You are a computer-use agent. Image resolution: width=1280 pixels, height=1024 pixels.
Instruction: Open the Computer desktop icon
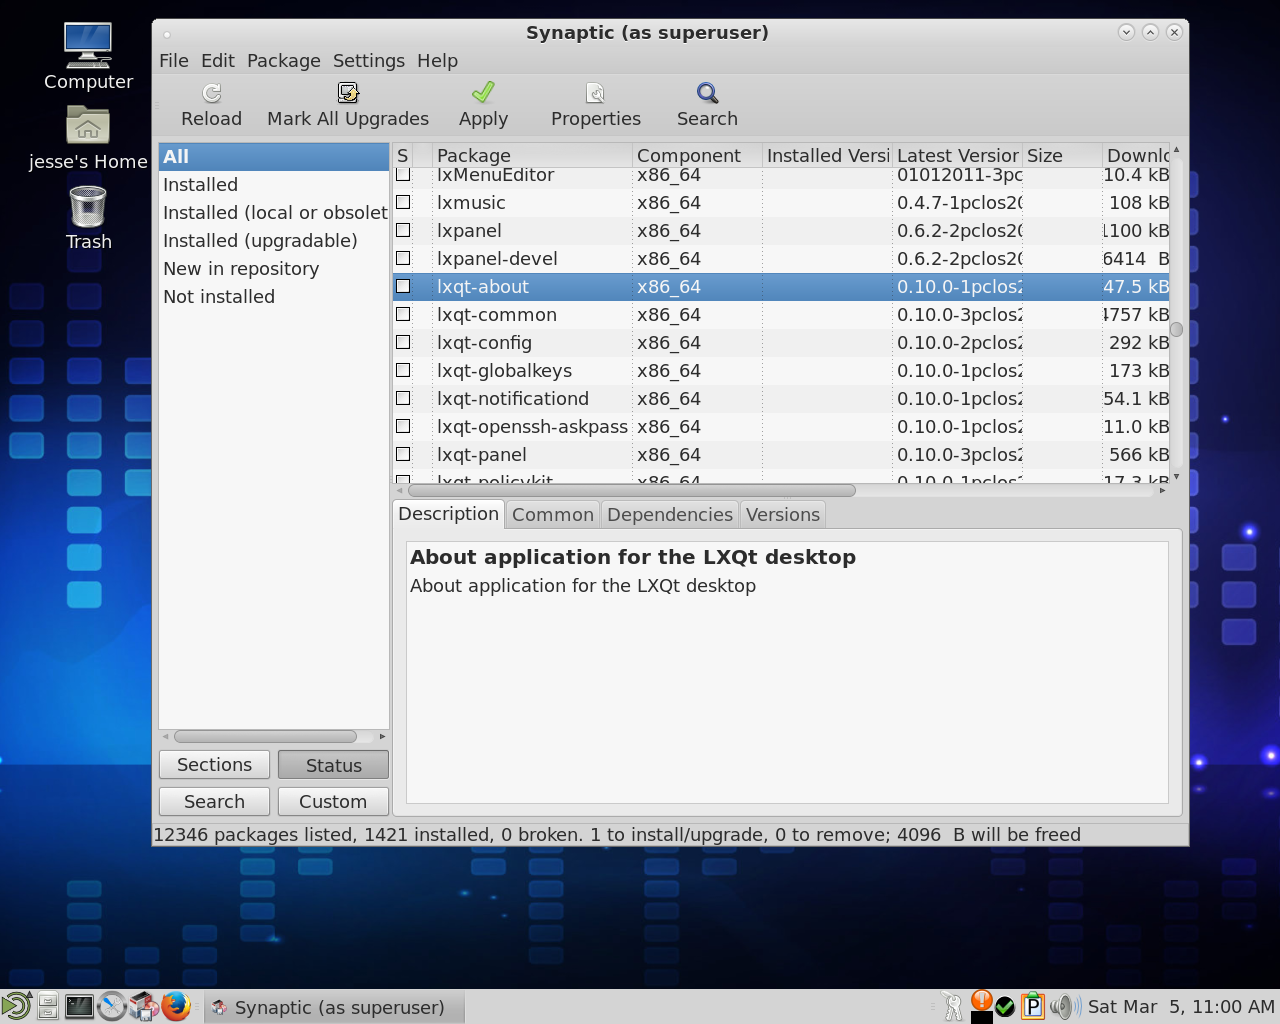click(88, 45)
